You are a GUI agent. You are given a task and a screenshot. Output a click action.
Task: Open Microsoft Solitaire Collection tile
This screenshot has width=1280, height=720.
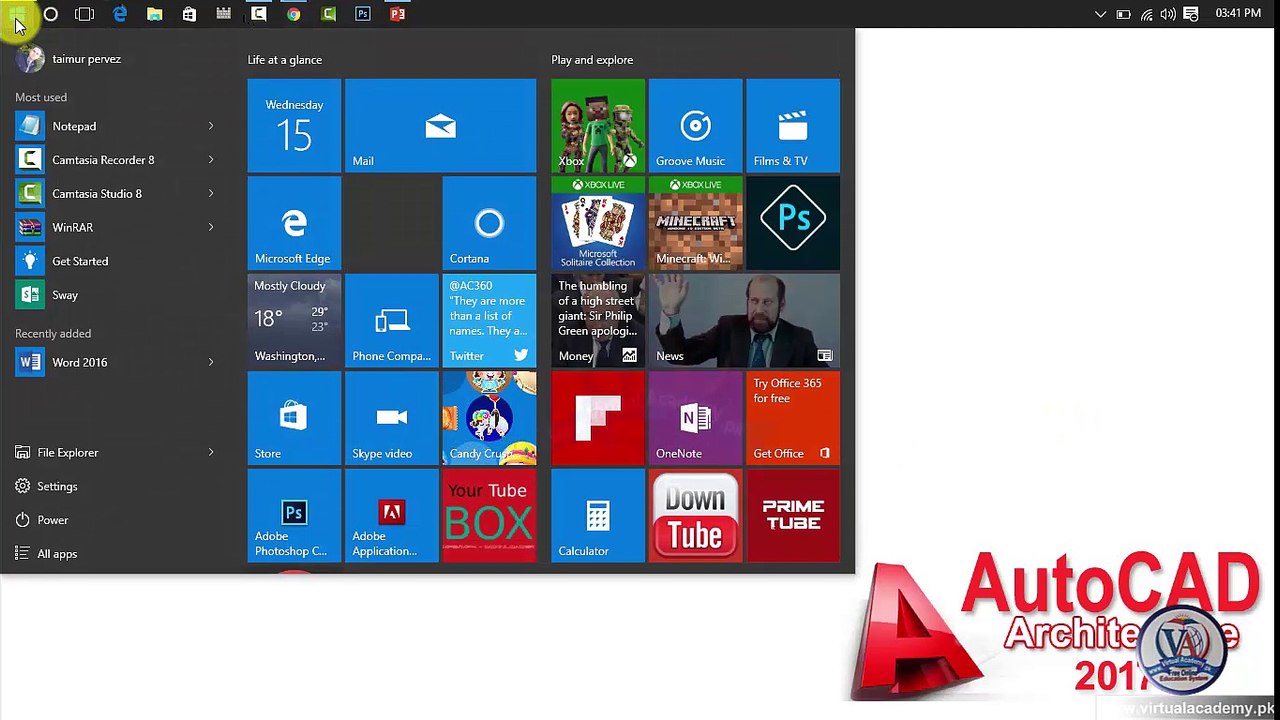[x=598, y=224]
